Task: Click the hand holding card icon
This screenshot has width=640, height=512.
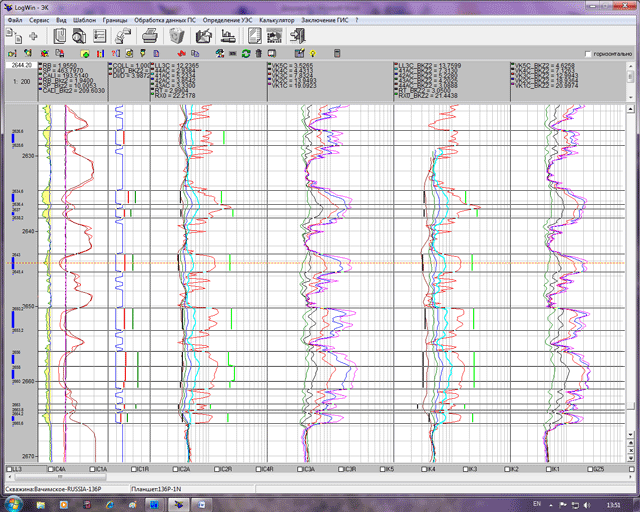Action: pos(123,36)
